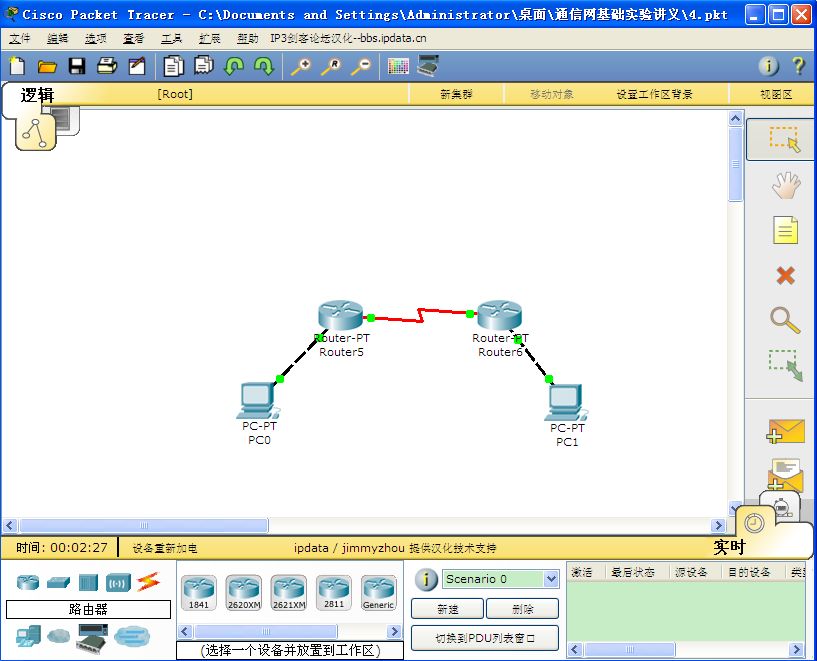Pick the Generic router model
Viewport: 817px width, 661px height.
[378, 593]
